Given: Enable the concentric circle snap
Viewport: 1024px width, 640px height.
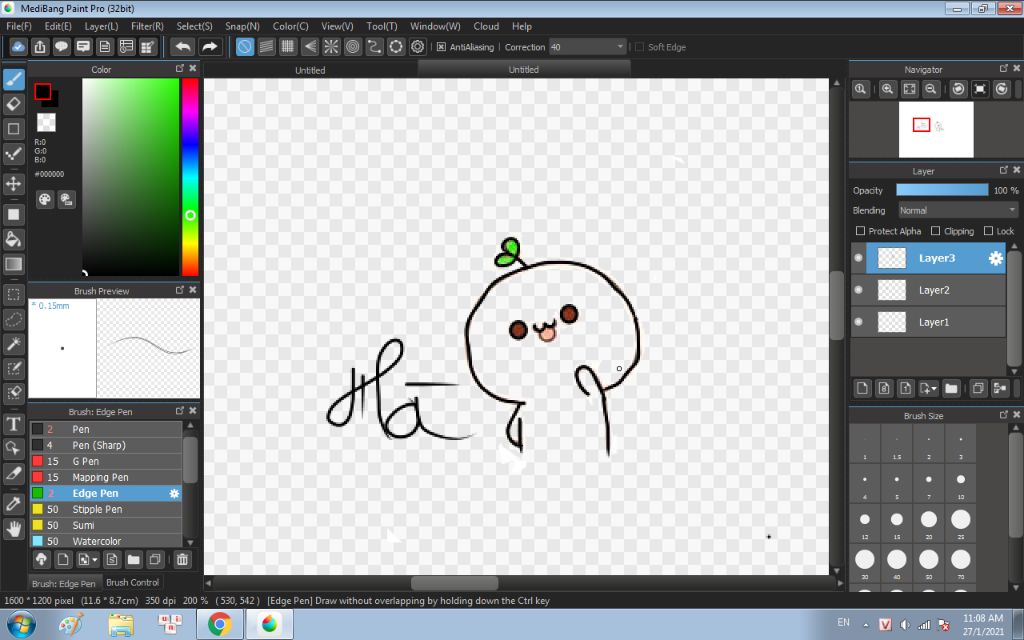Looking at the screenshot, I should (x=353, y=47).
